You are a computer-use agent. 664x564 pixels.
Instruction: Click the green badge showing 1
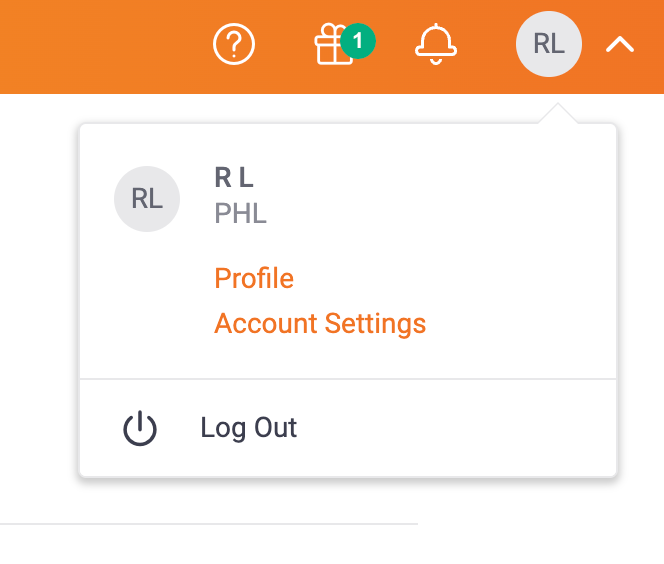tap(358, 41)
